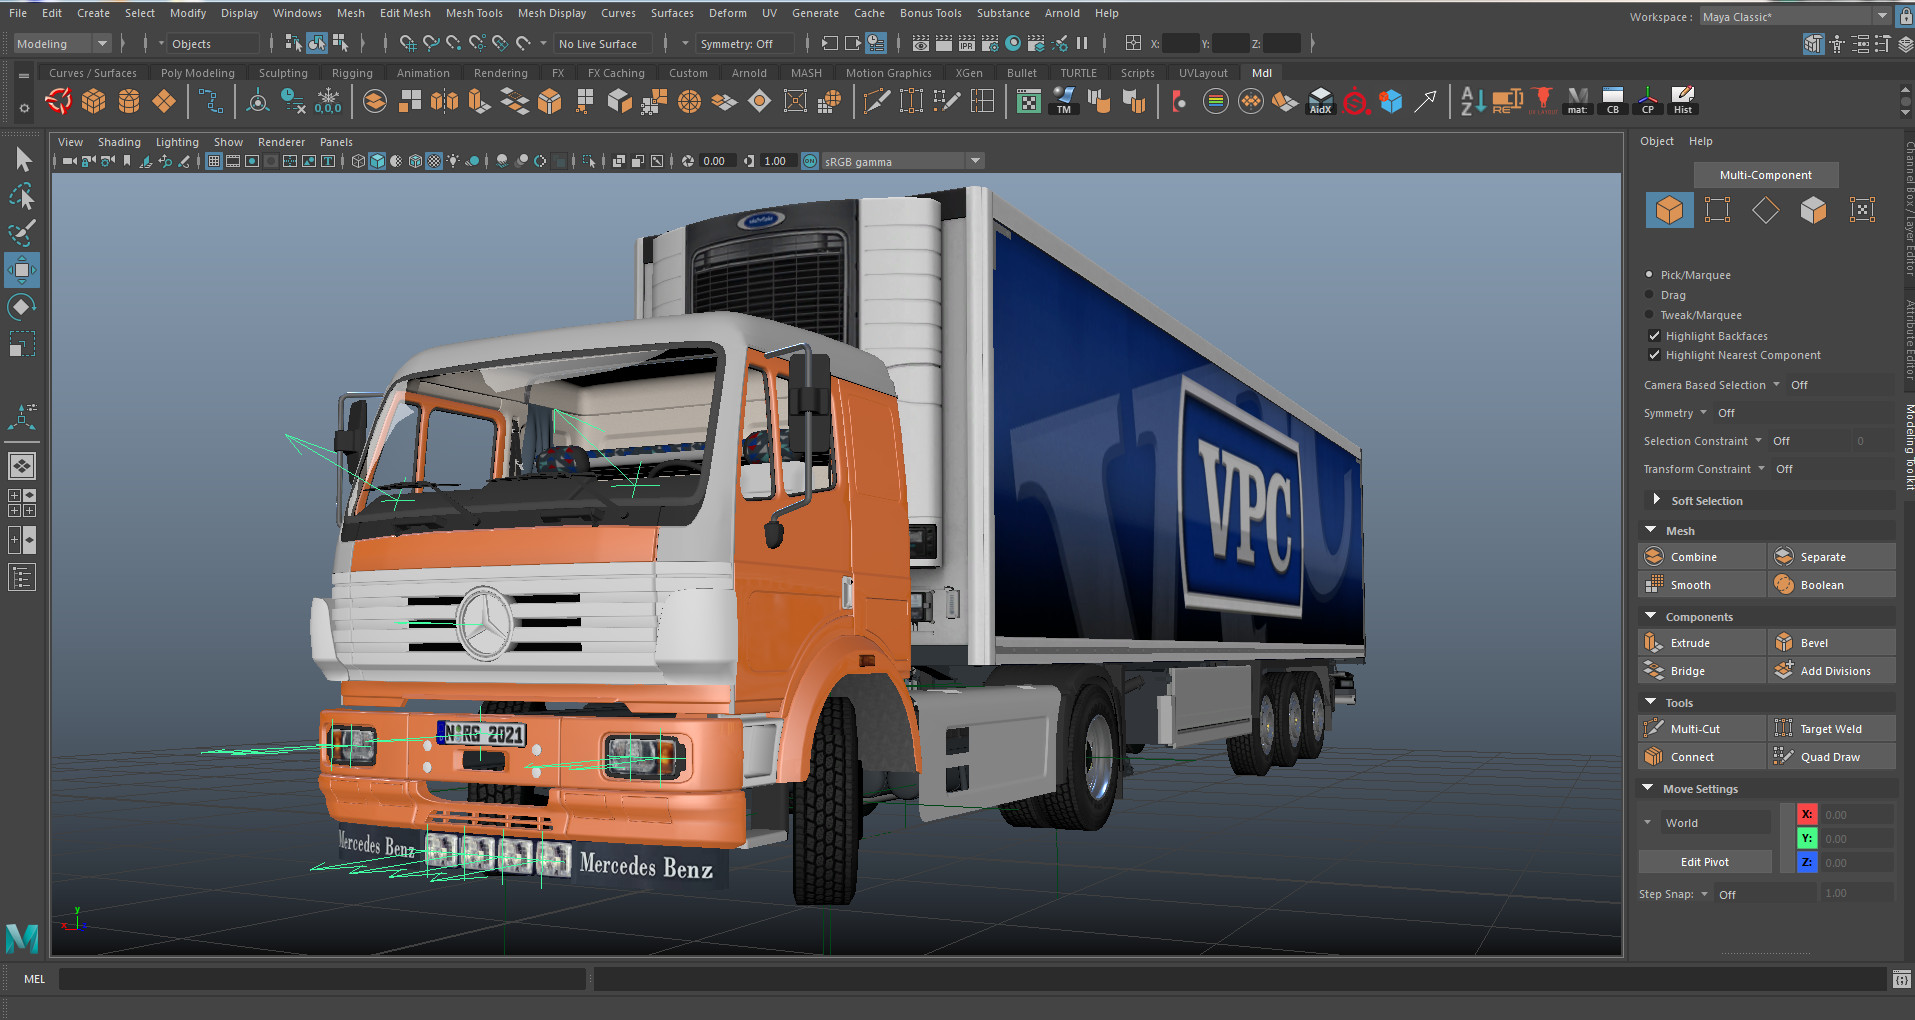Click the polygon cube shelf icon
The width and height of the screenshot is (1915, 1020).
(x=94, y=101)
